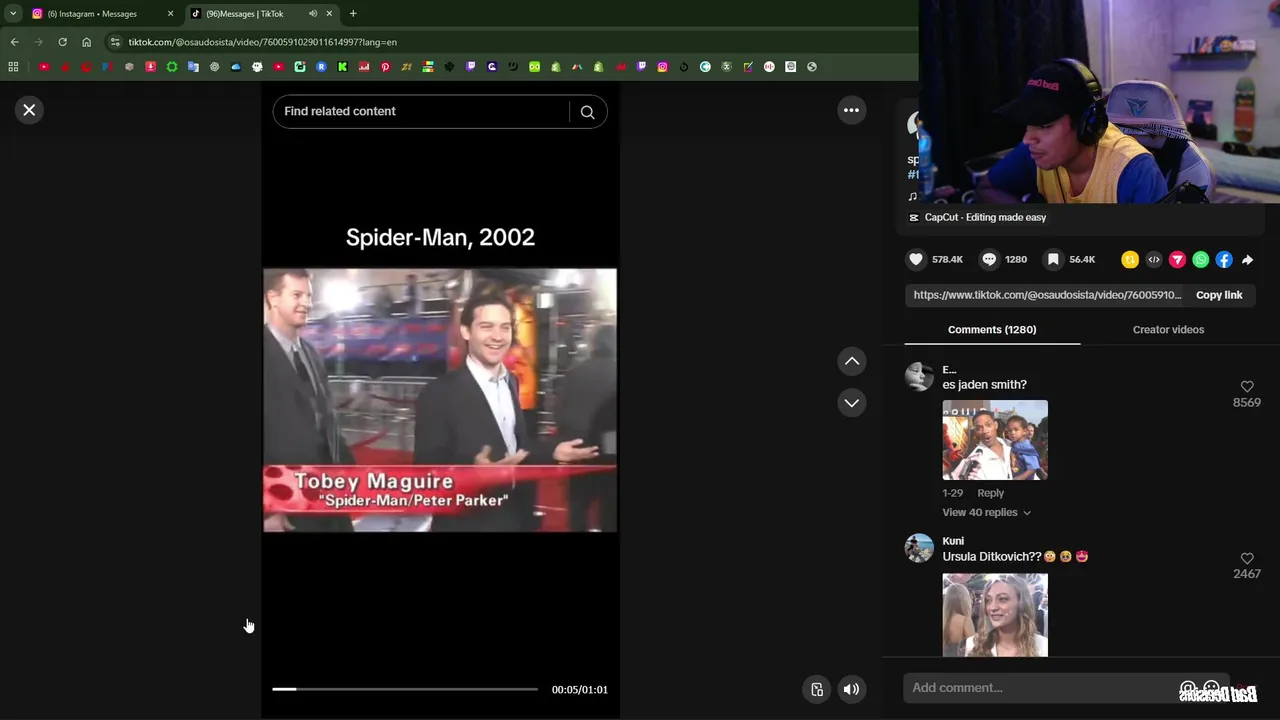Open the Apps grid in the bookmarks bar
Viewport: 1280px width, 720px height.
click(13, 67)
